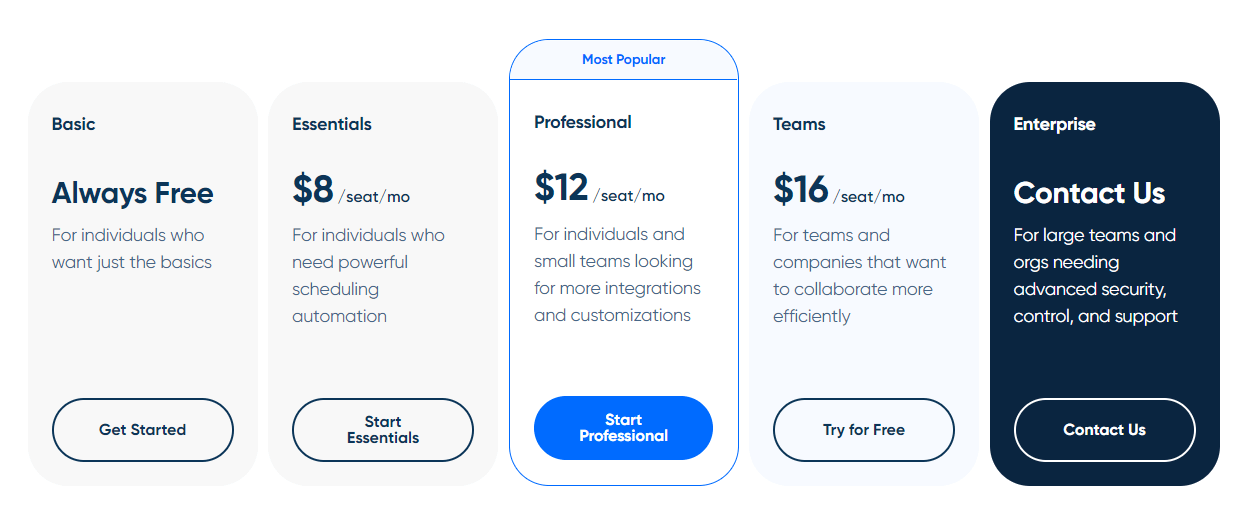Select the Basic plan title
Image resolution: width=1251 pixels, height=513 pixels.
click(x=74, y=124)
